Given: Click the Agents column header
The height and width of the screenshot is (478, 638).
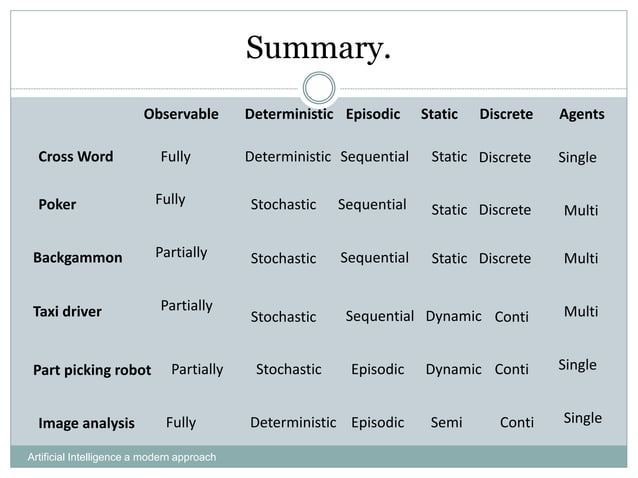Looking at the screenshot, I should 581,114.
